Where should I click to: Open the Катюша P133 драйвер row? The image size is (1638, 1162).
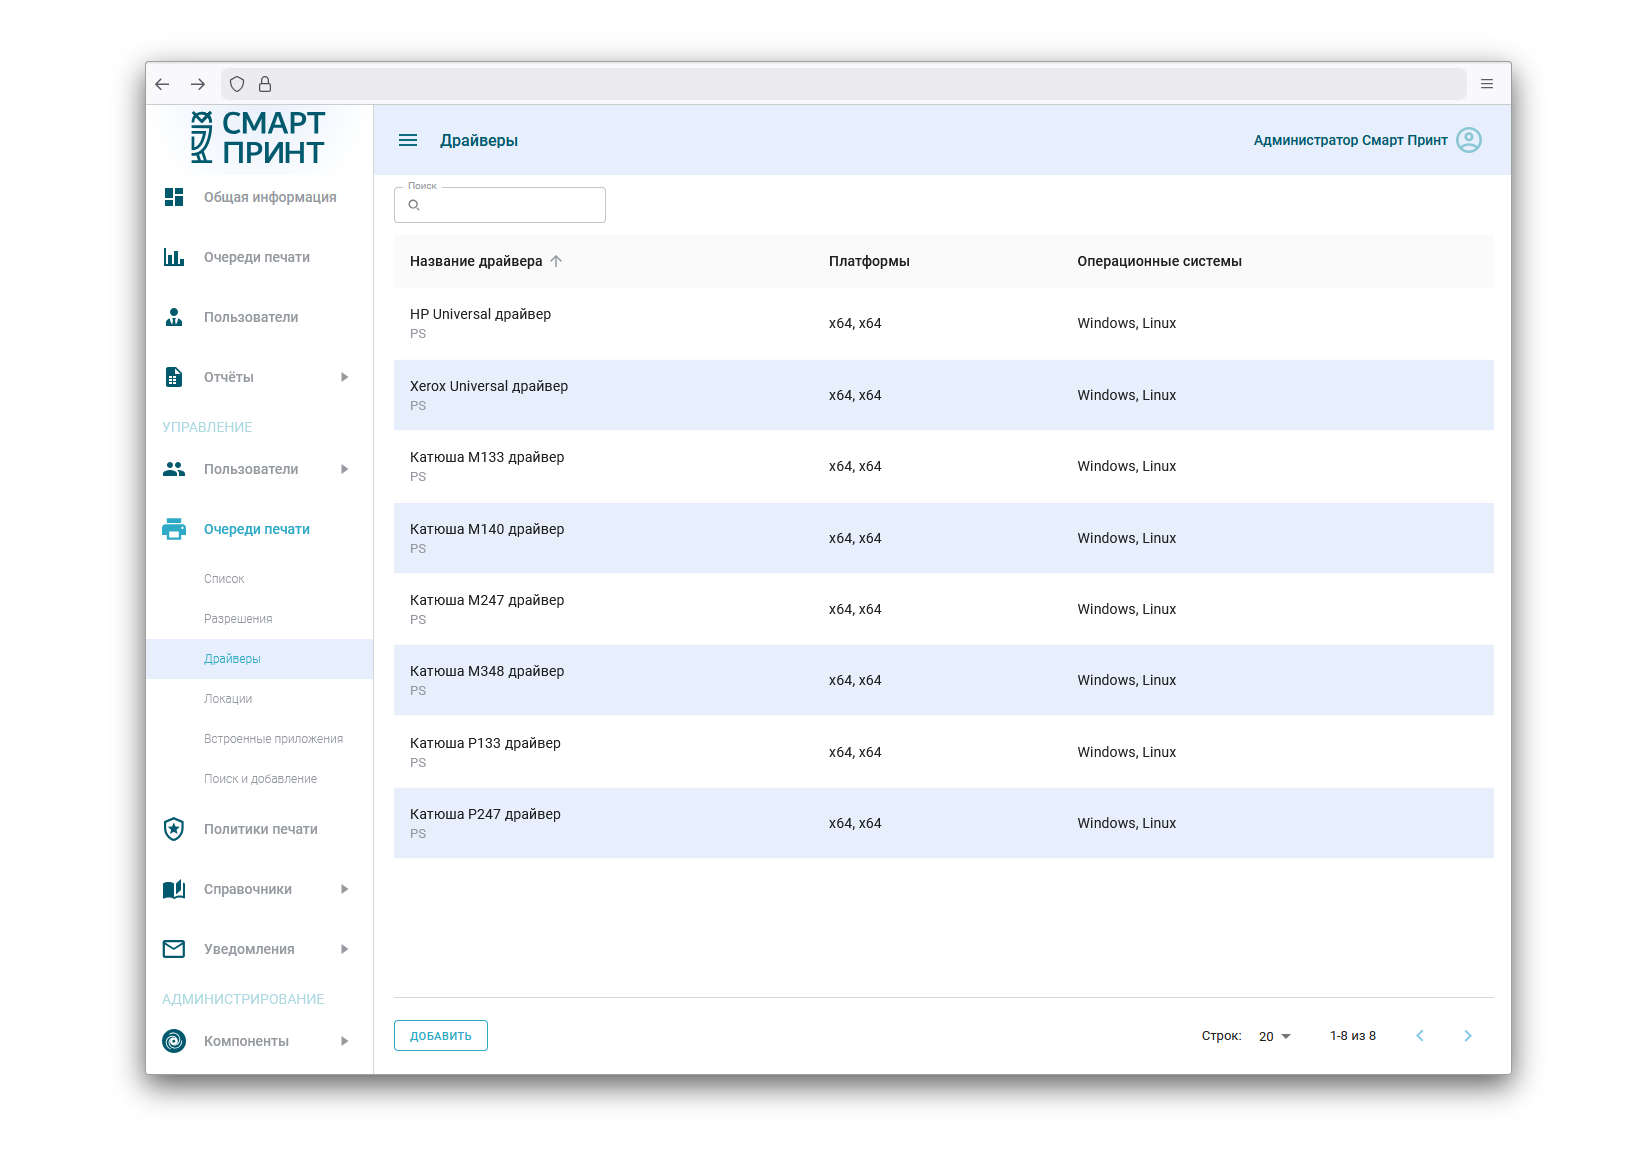tap(944, 752)
